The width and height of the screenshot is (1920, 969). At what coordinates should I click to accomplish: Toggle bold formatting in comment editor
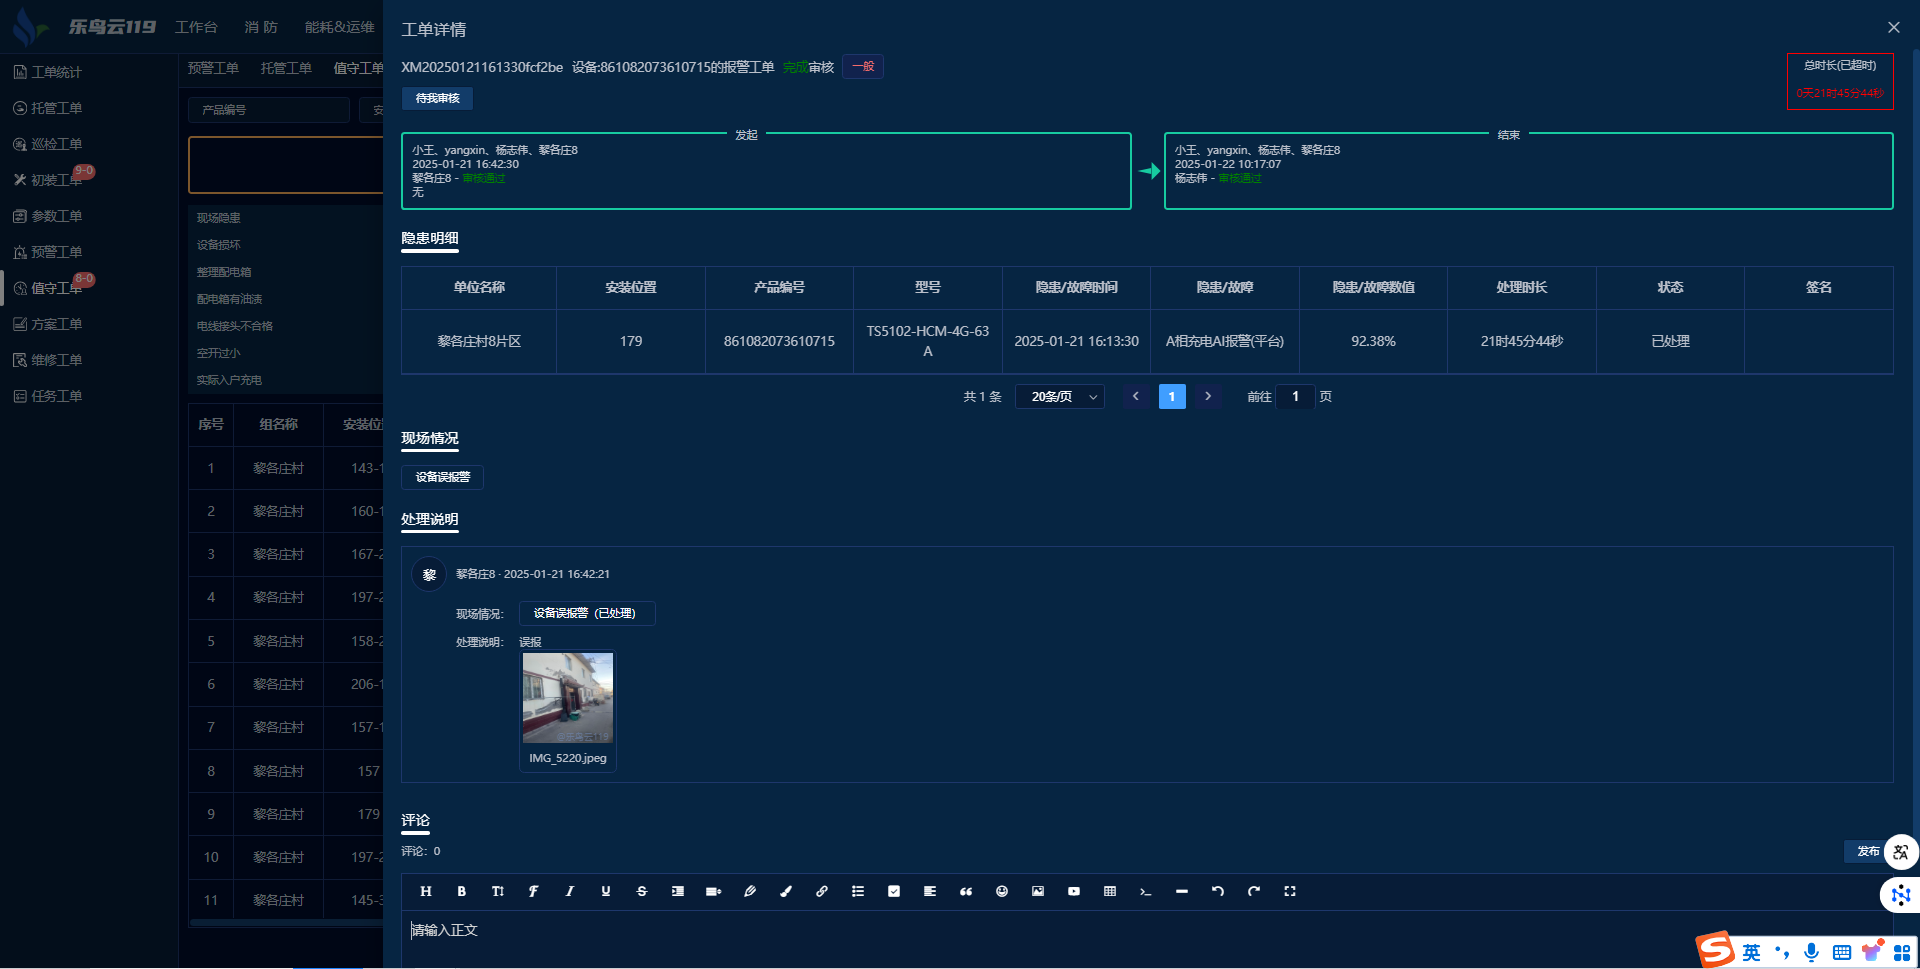click(461, 891)
